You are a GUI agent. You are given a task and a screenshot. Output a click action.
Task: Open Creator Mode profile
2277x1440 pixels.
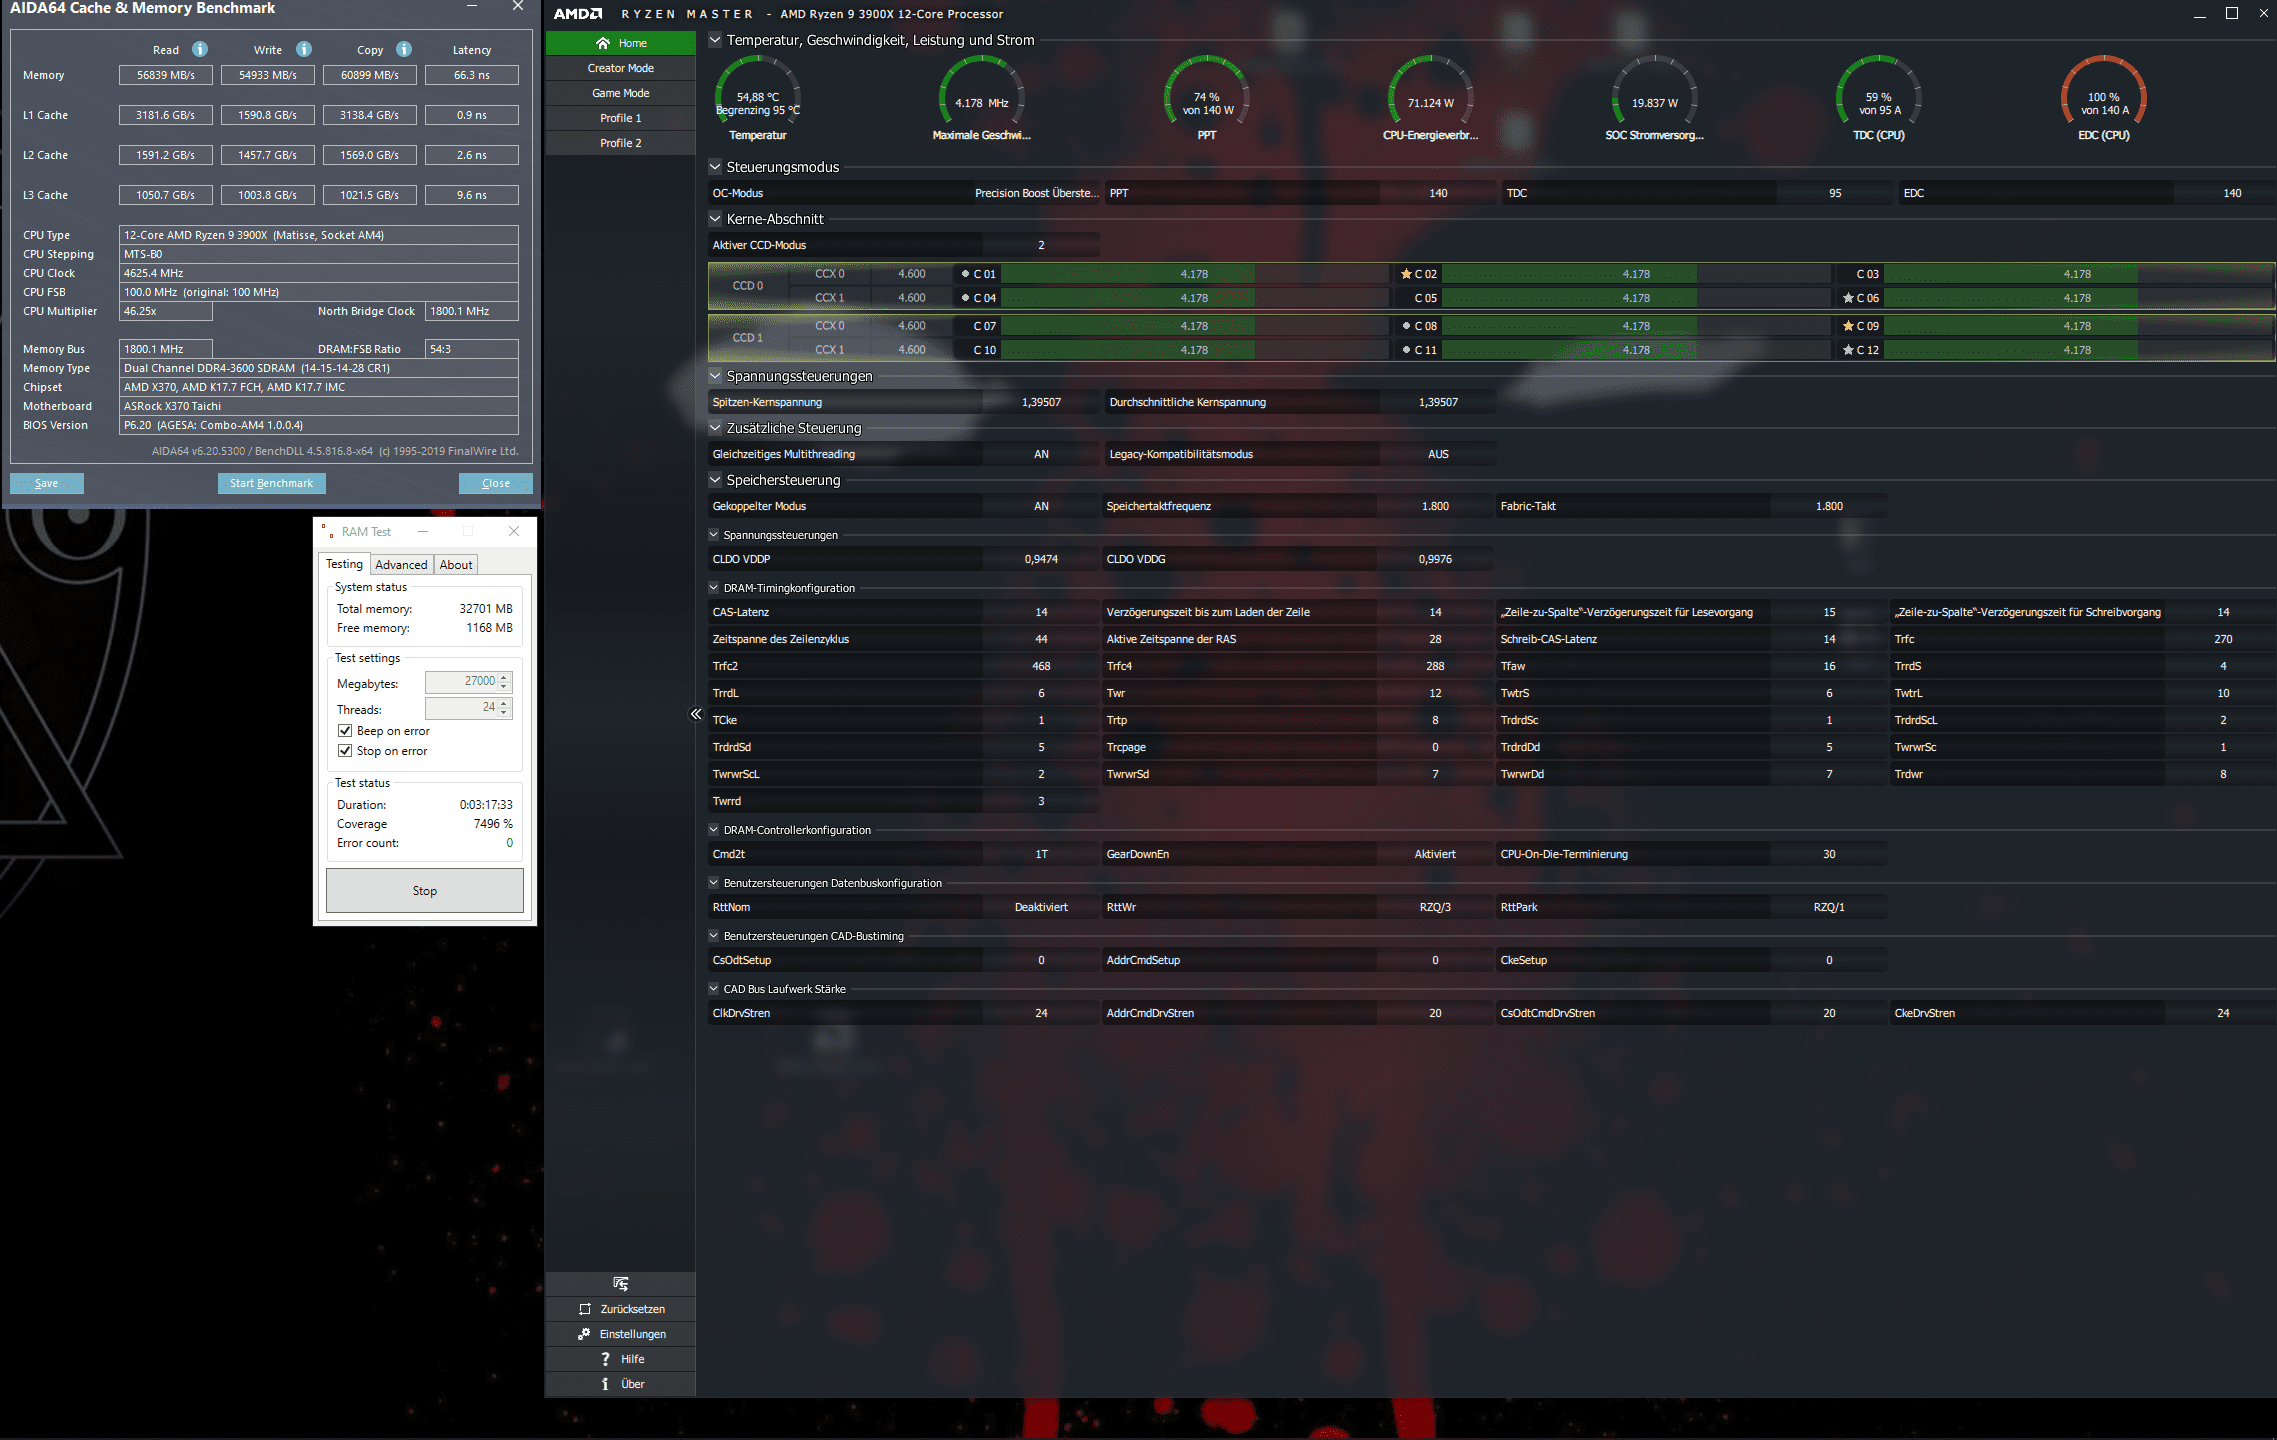pyautogui.click(x=620, y=68)
